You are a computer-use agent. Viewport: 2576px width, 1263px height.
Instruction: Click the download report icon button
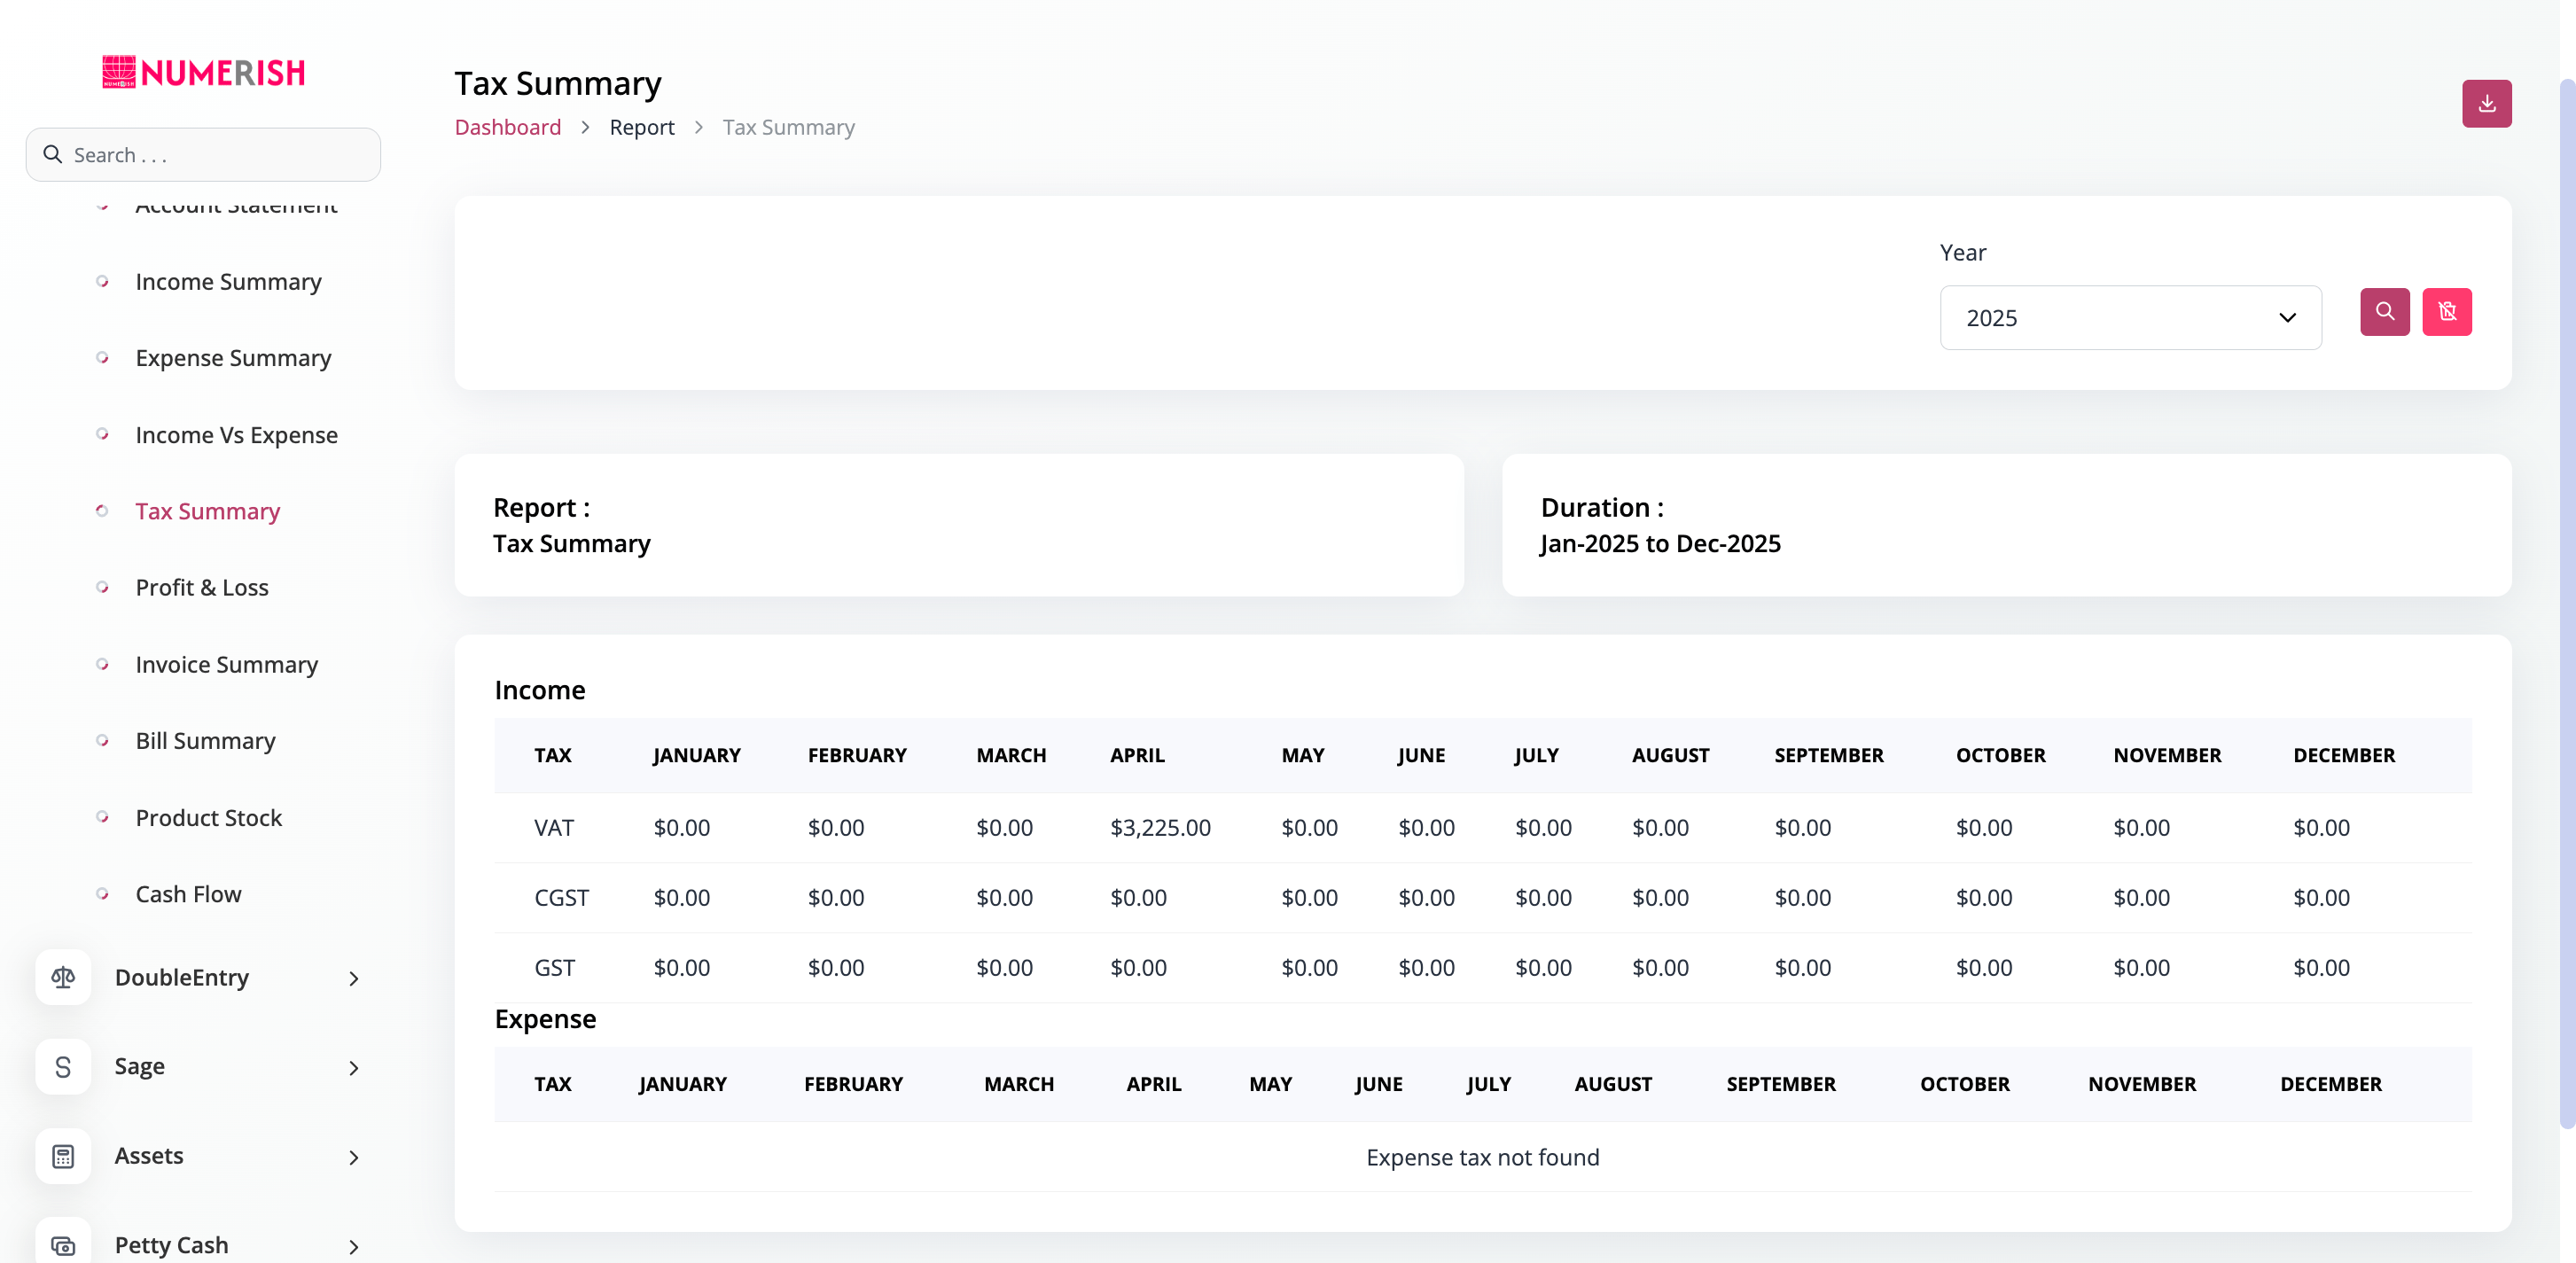click(2486, 104)
